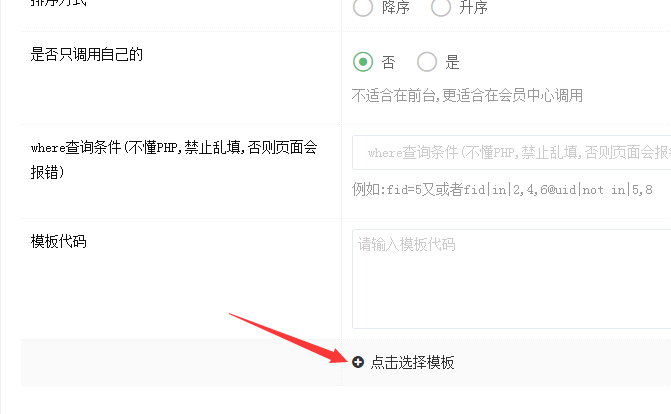Click the red arrow annotation tip

tap(345, 360)
